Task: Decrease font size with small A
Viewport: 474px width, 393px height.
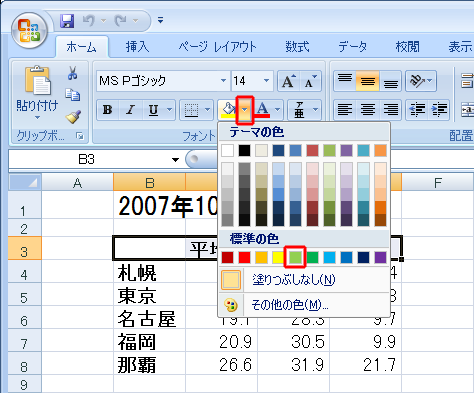Action: [x=310, y=81]
